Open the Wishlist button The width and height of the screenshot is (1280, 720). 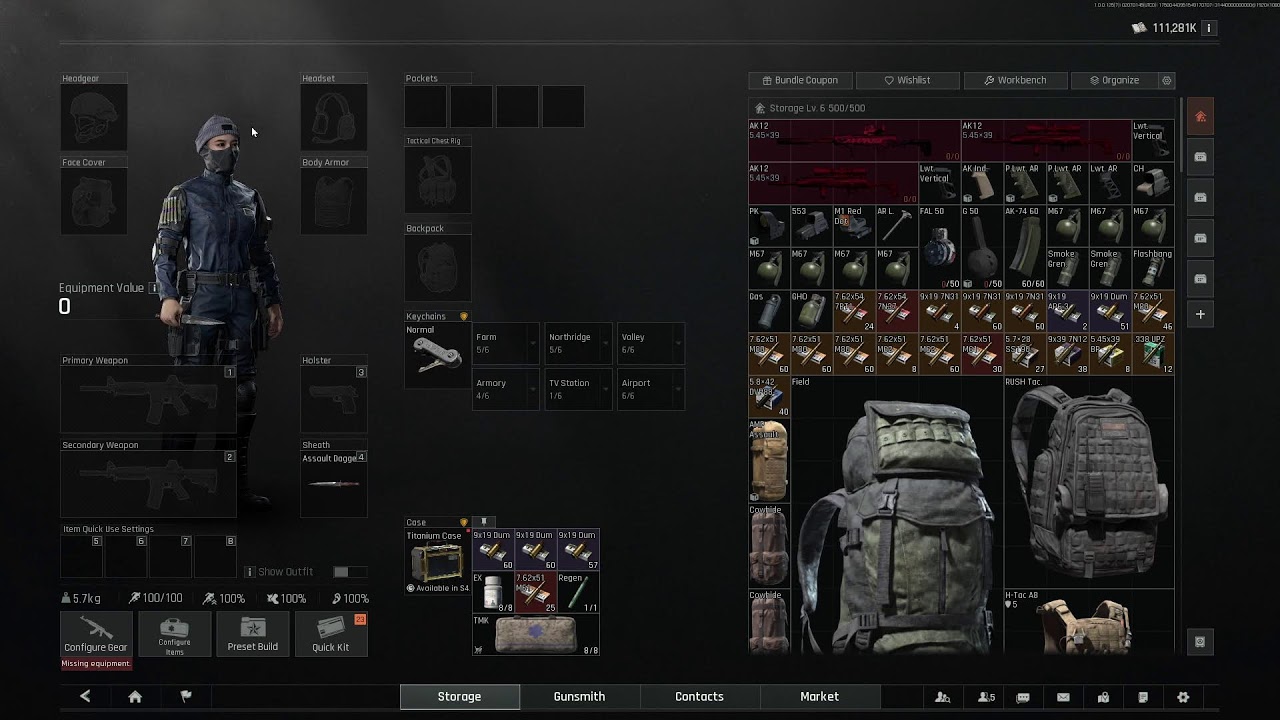tap(908, 80)
